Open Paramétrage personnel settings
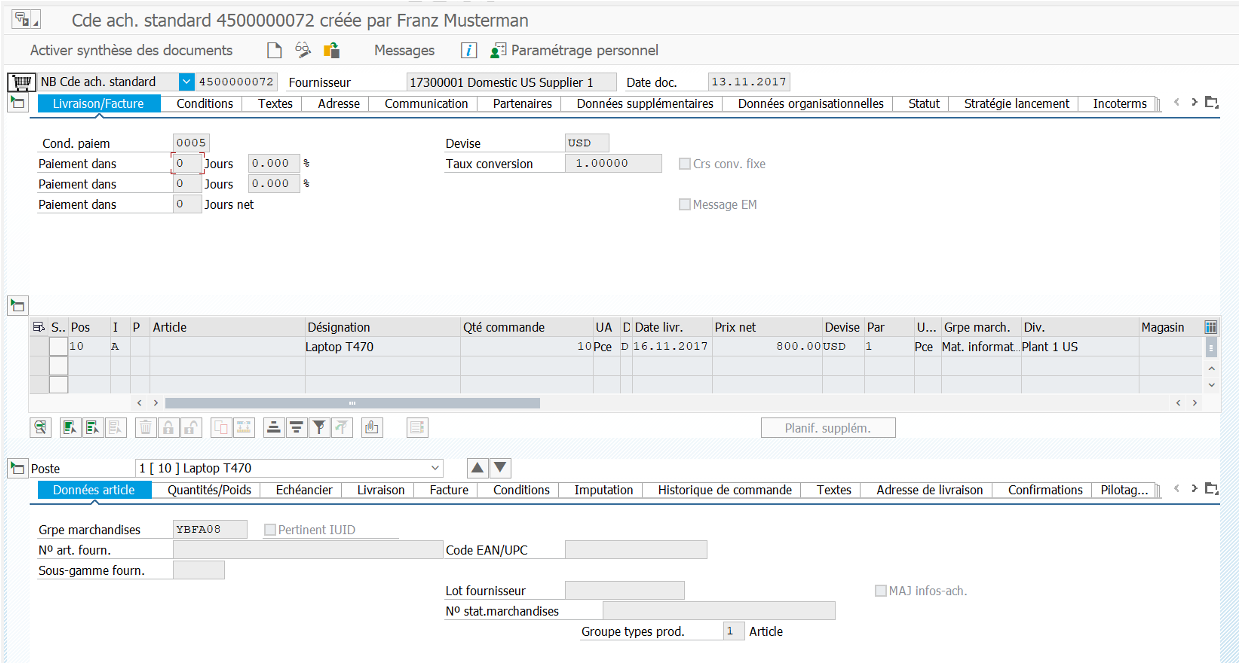The image size is (1240, 664). 584,50
